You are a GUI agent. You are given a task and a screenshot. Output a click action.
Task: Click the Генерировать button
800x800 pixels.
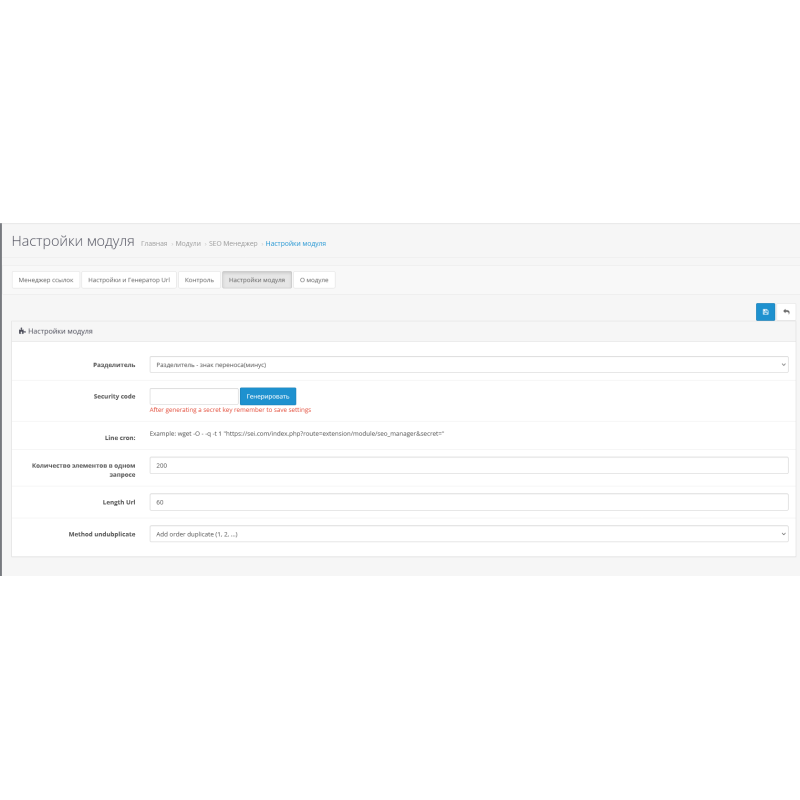(x=268, y=396)
